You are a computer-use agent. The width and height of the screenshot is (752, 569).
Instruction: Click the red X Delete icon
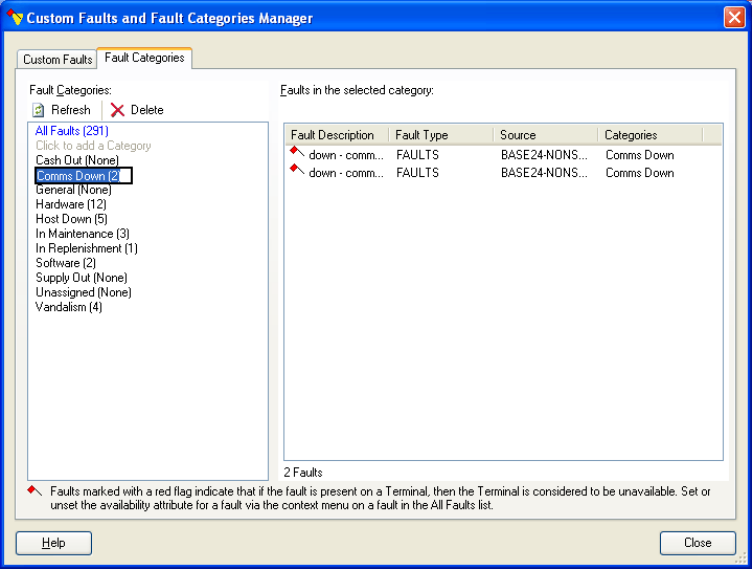coord(118,110)
